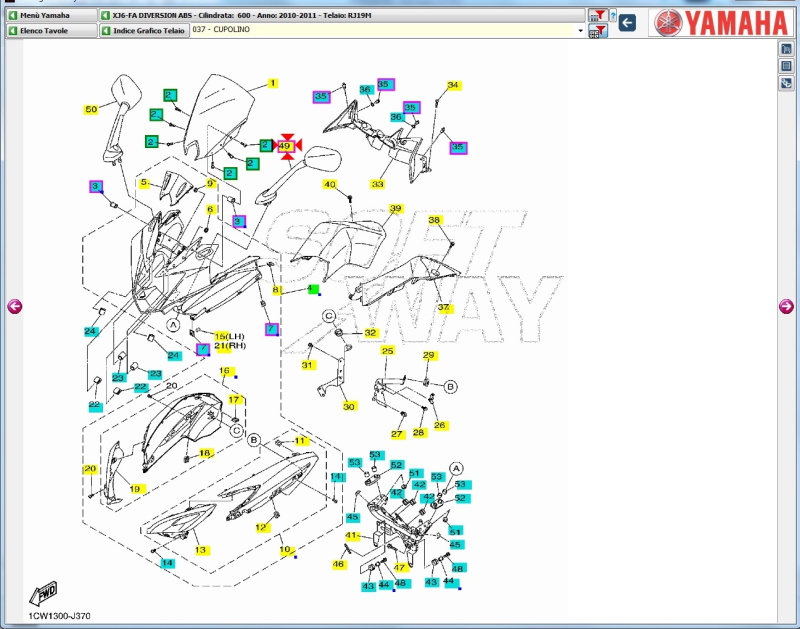Screen dimensions: 800x629
Task: Click the lower red funnel filter icon
Action: point(597,31)
